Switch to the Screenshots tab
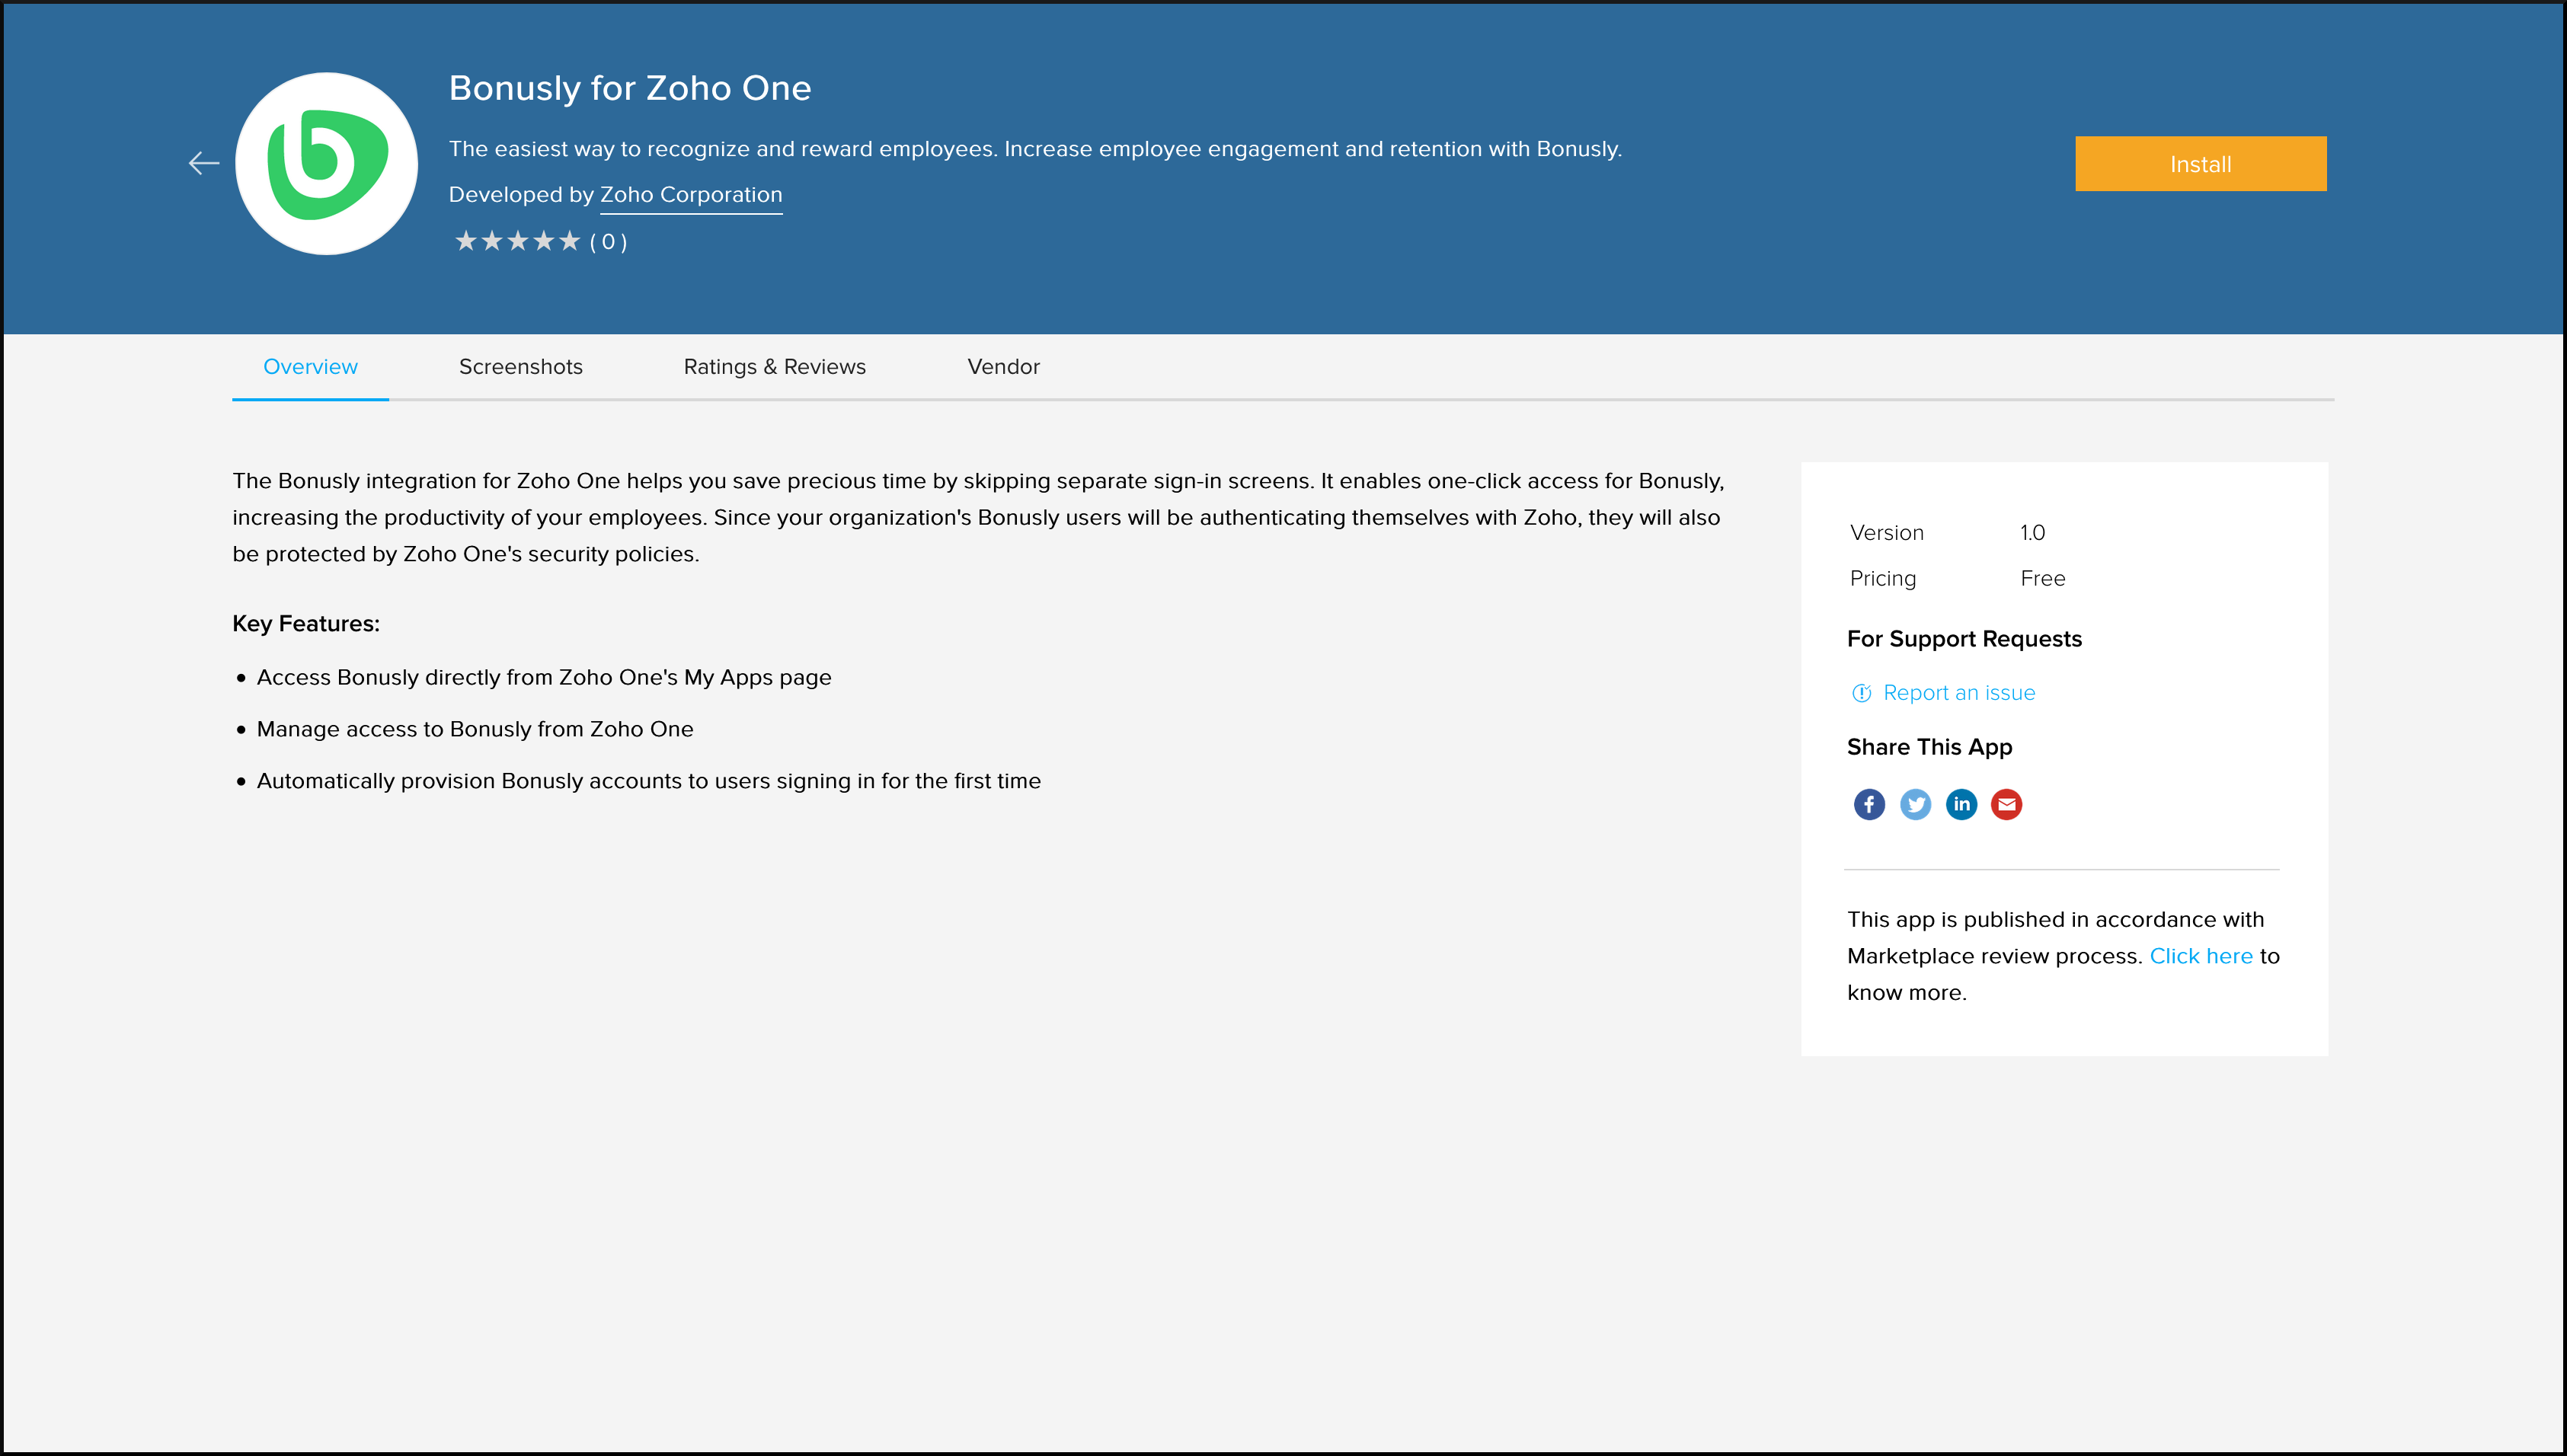Screen dimensions: 2567x1456 [x=520, y=366]
